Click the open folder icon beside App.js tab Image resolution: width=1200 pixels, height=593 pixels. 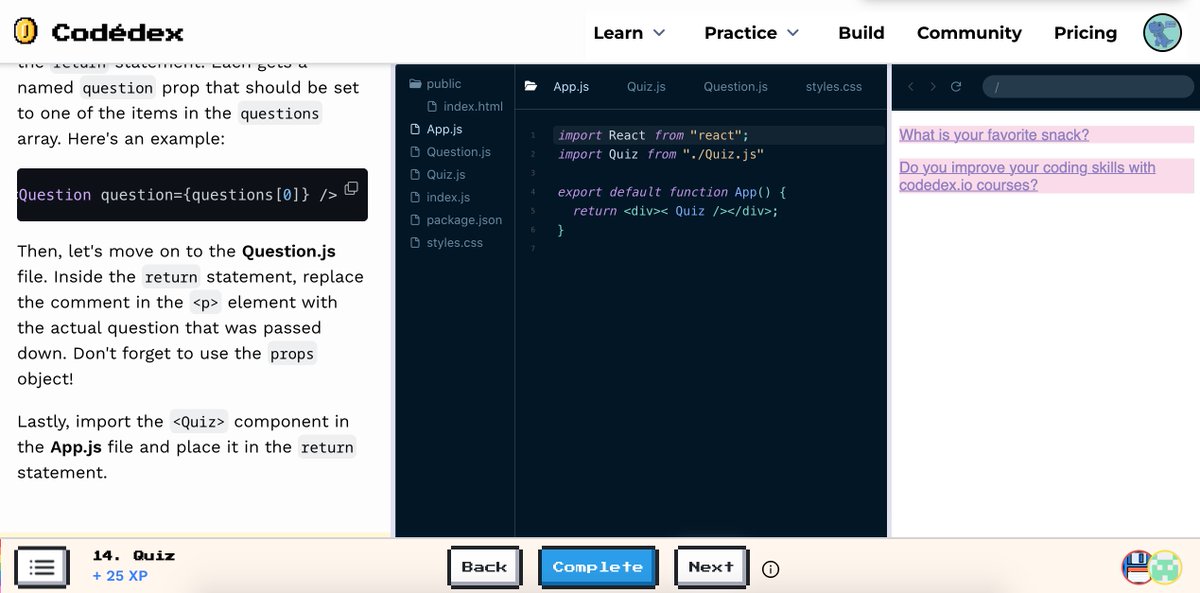[531, 87]
